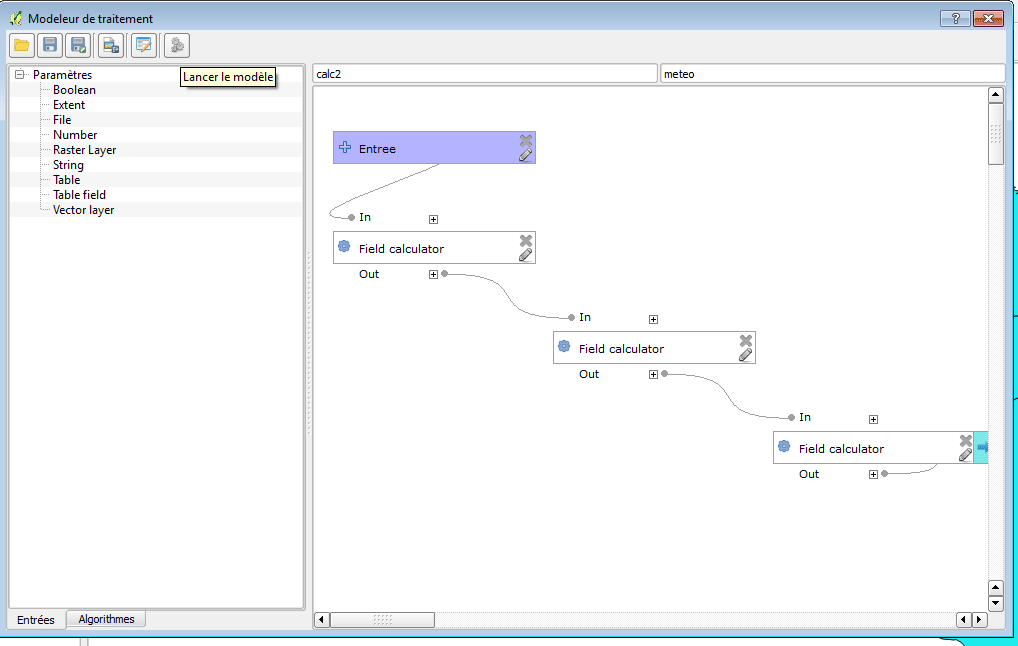
Task: Expand the Out list of third Field calculator
Action: coord(873,474)
